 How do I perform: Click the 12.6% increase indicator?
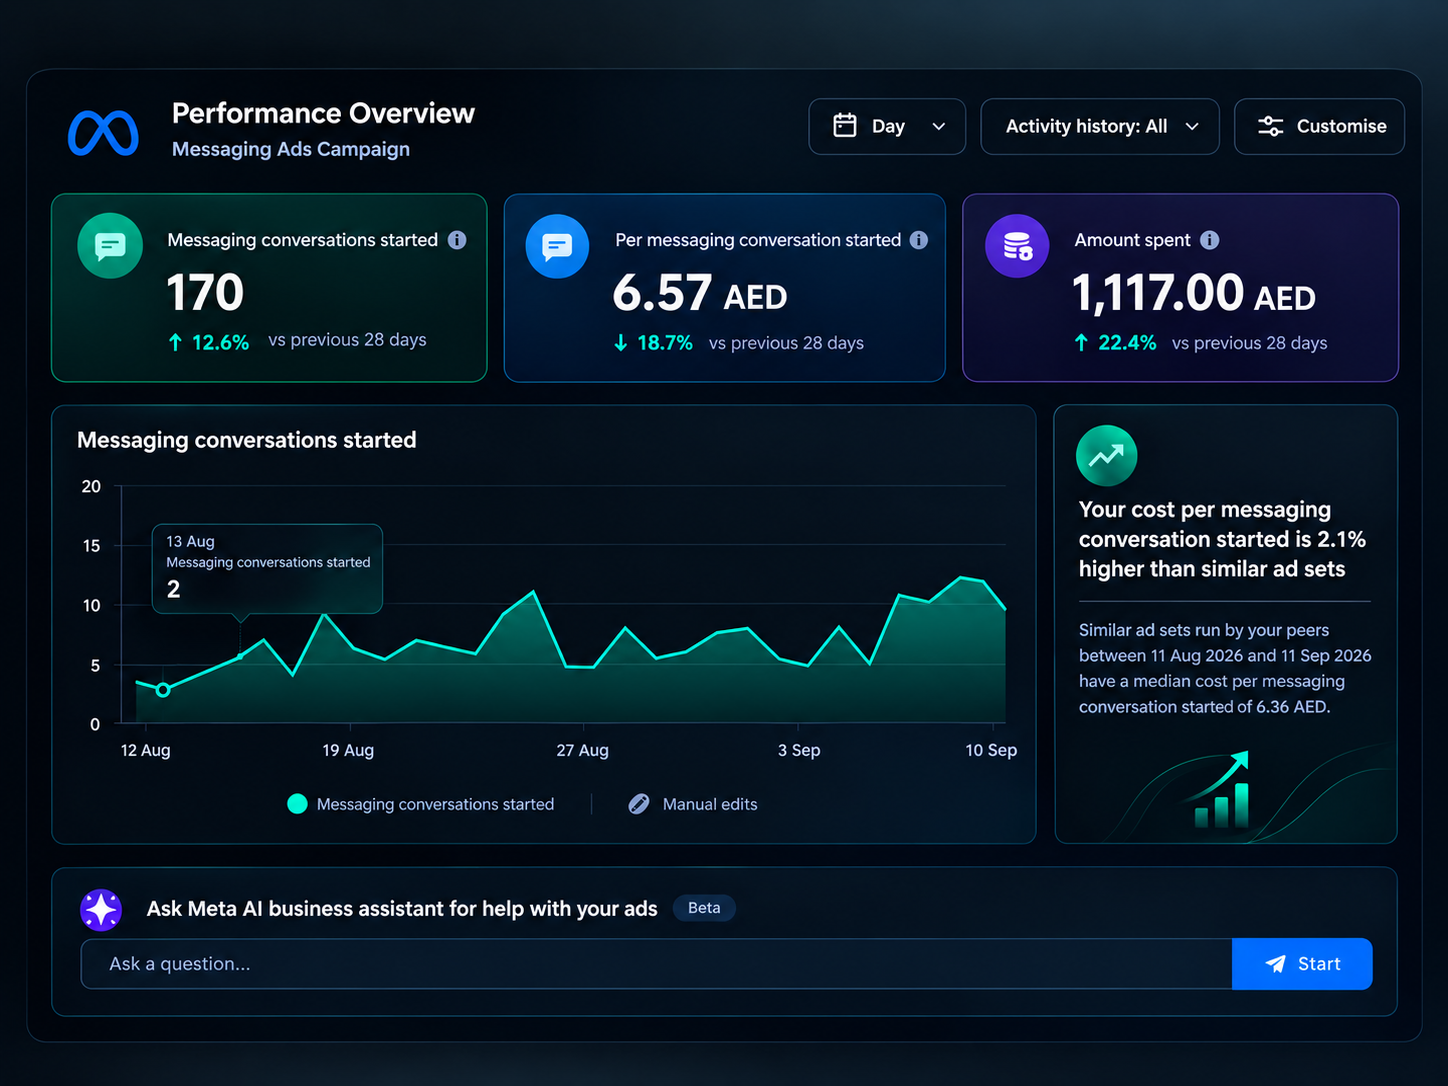(x=208, y=343)
